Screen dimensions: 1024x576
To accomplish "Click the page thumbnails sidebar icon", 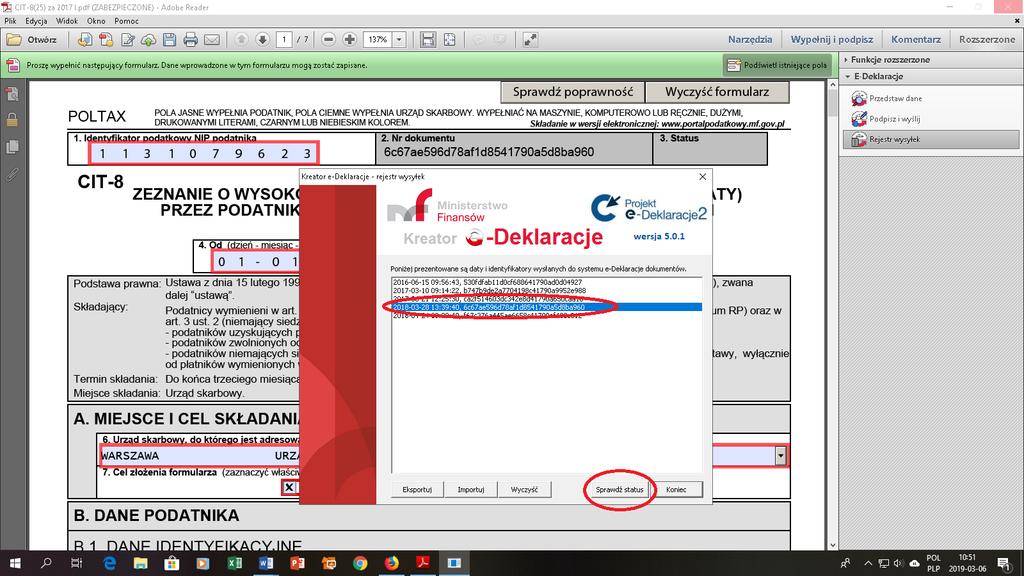I will [12, 95].
